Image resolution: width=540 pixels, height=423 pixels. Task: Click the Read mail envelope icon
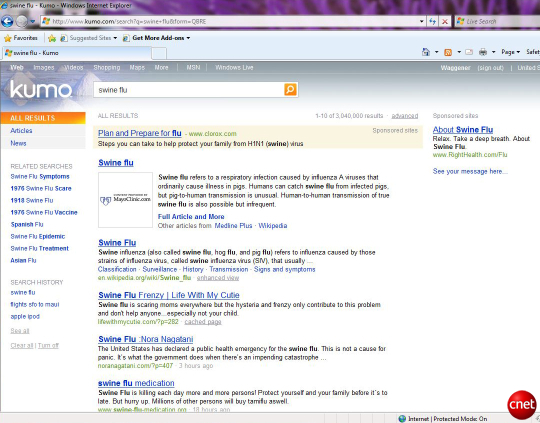469,52
